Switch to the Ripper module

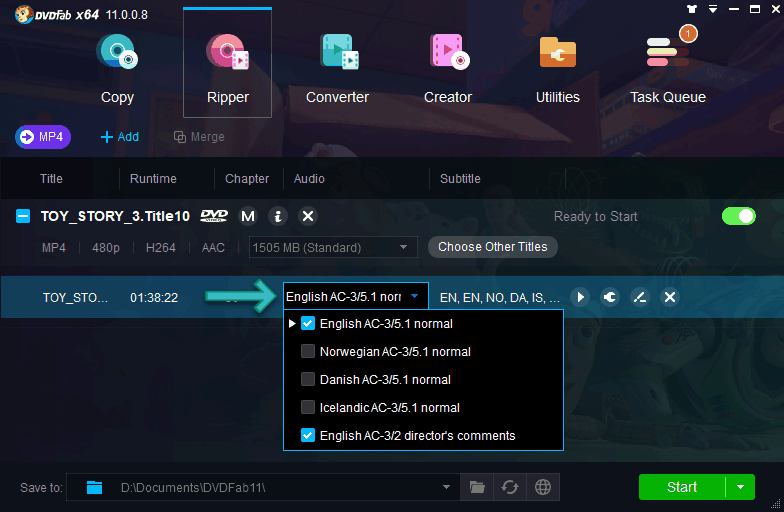click(228, 64)
